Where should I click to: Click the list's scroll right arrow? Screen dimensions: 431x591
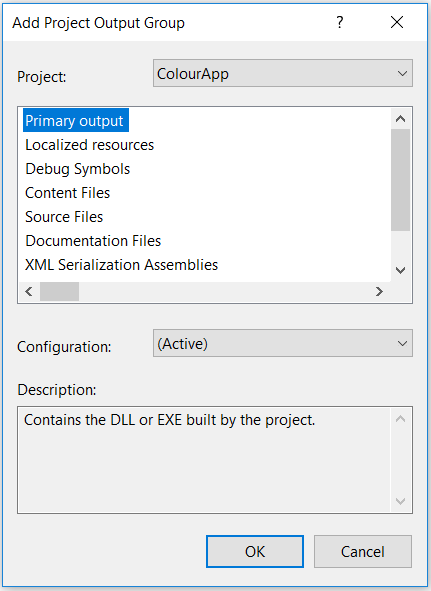pos(379,291)
